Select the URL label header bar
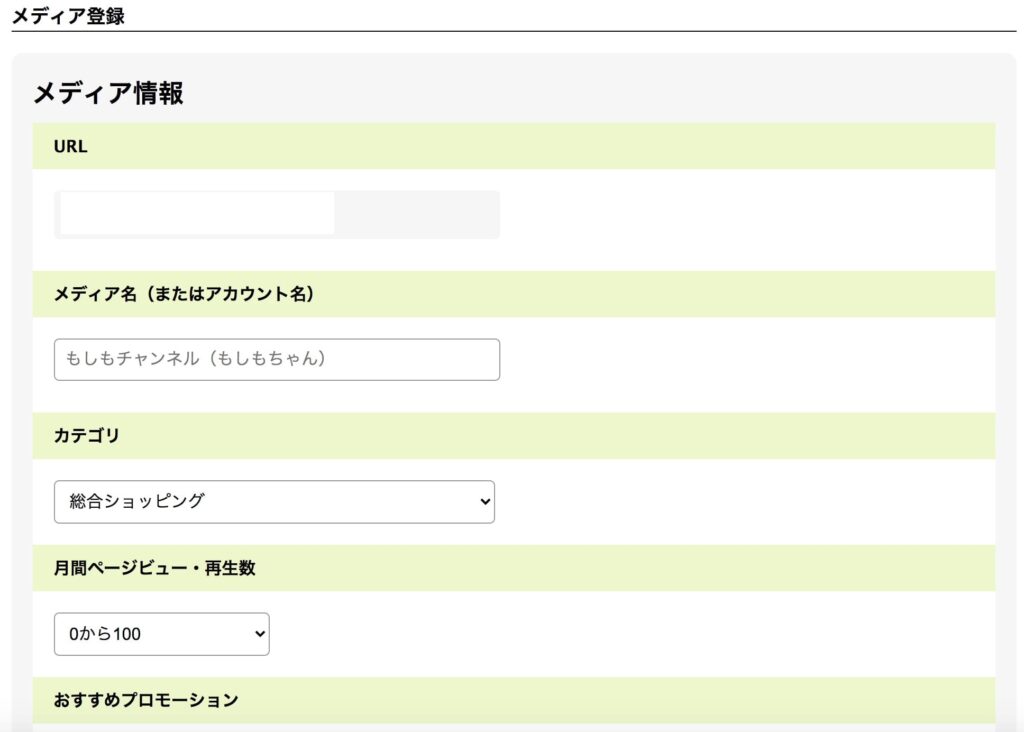This screenshot has height=732, width=1024. click(514, 146)
